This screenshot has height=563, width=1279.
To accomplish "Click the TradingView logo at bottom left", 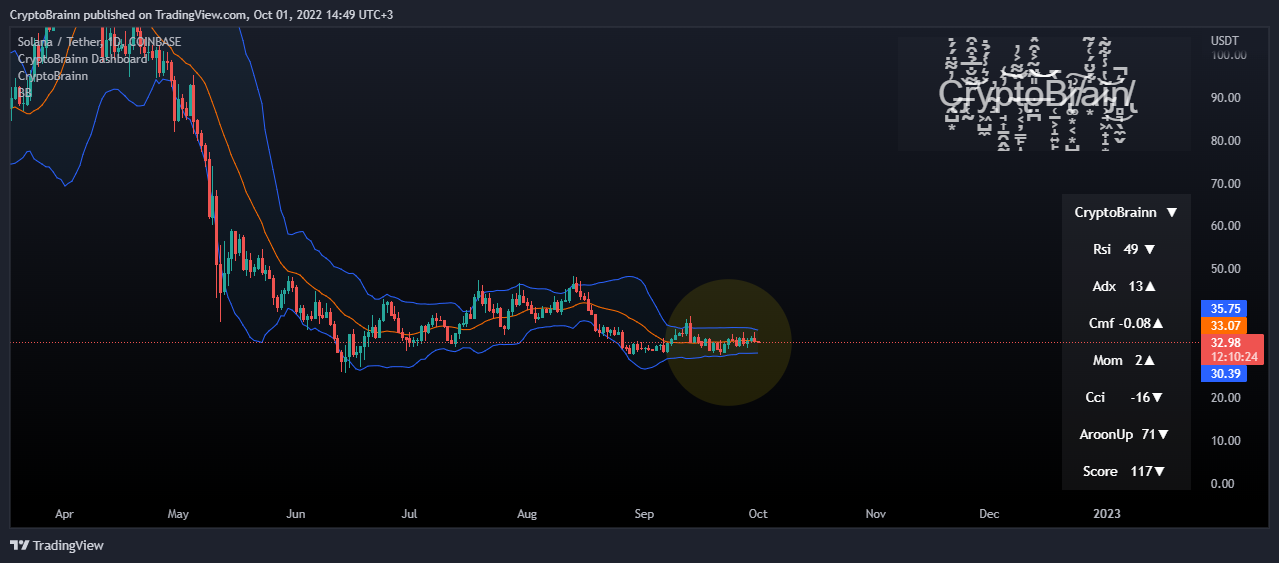I will [57, 545].
